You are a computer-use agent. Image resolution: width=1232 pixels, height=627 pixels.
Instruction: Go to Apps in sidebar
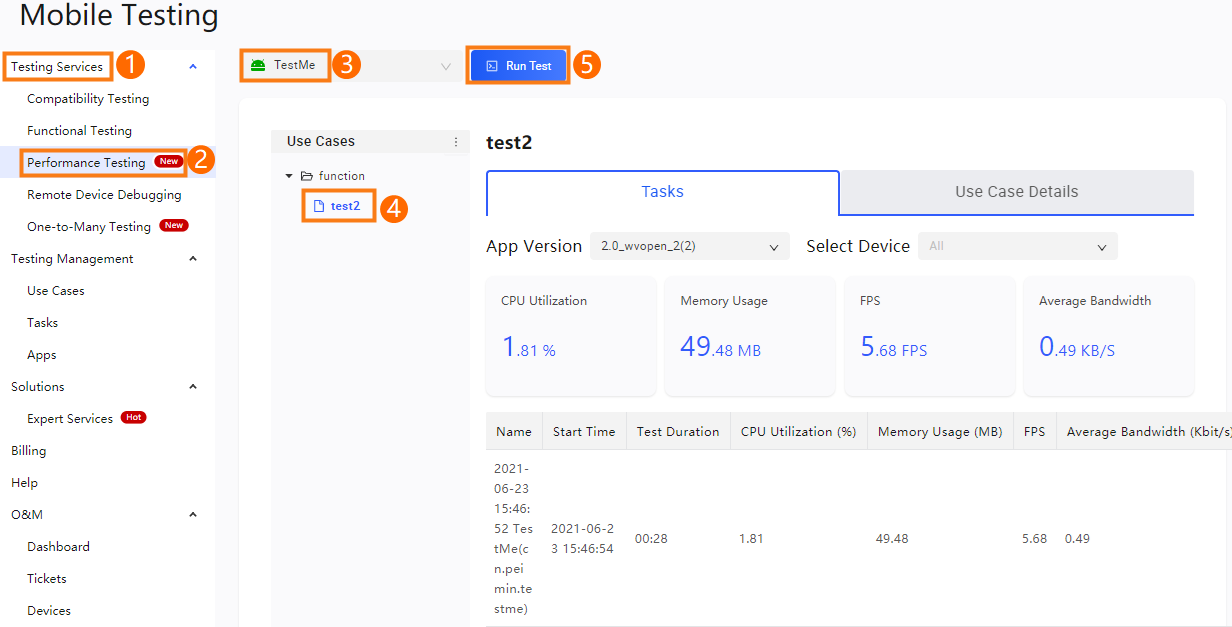[42, 355]
